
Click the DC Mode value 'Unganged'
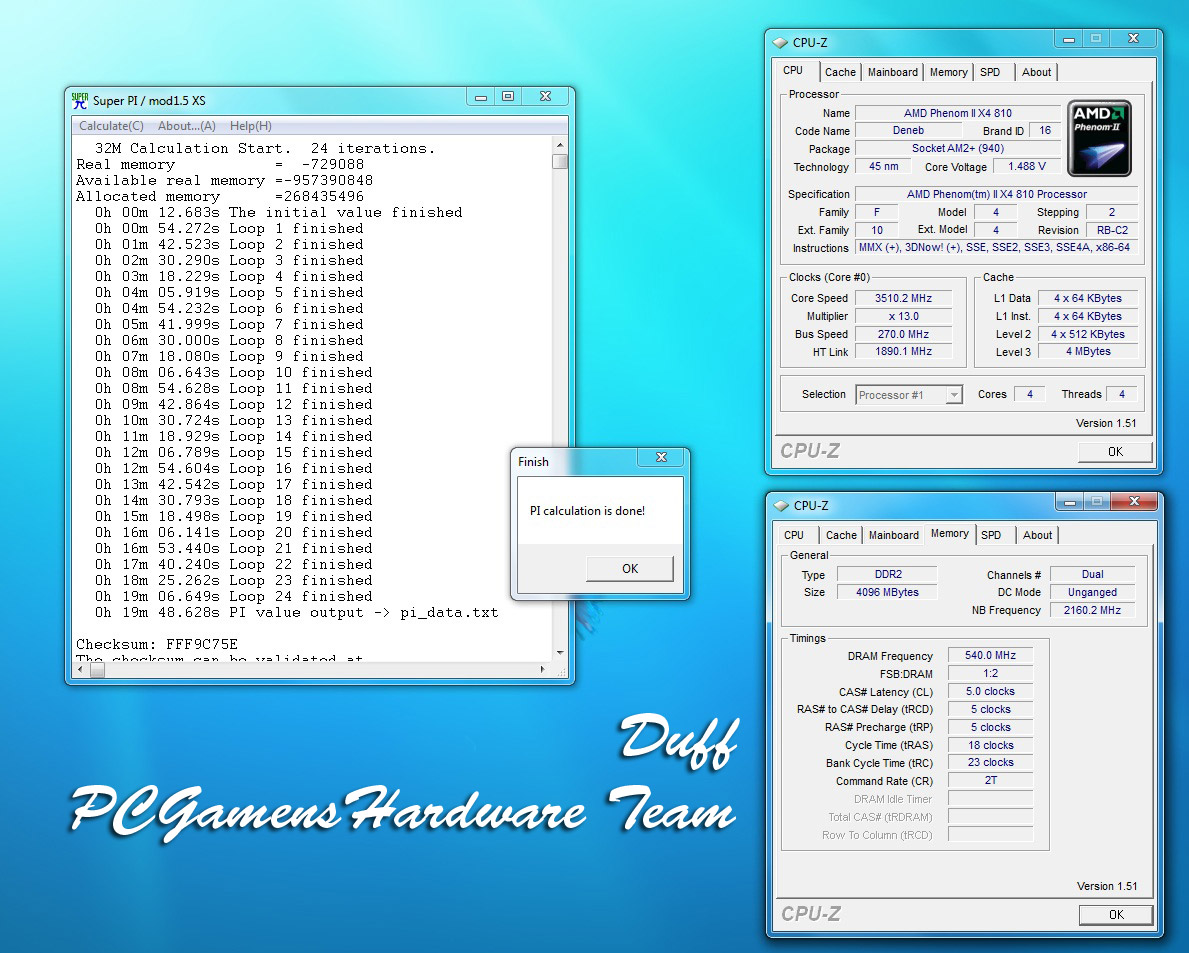[1092, 592]
